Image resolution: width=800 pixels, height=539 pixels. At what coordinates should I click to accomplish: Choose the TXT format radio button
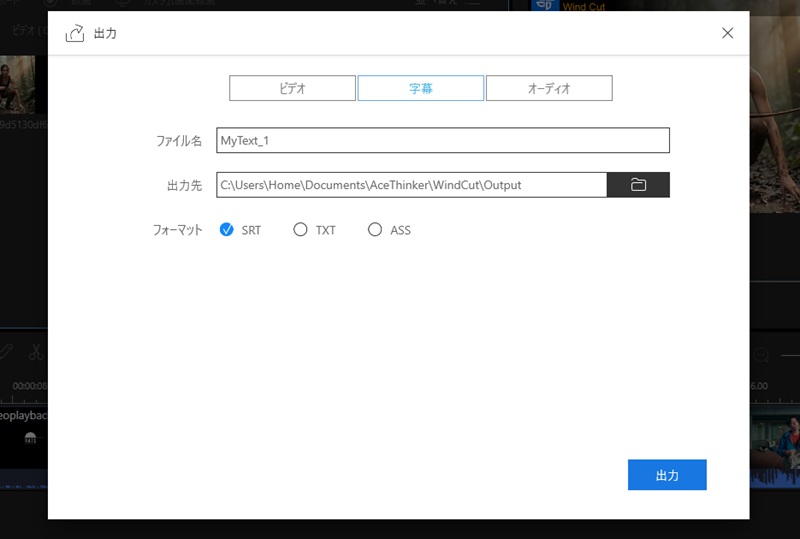[x=301, y=230]
